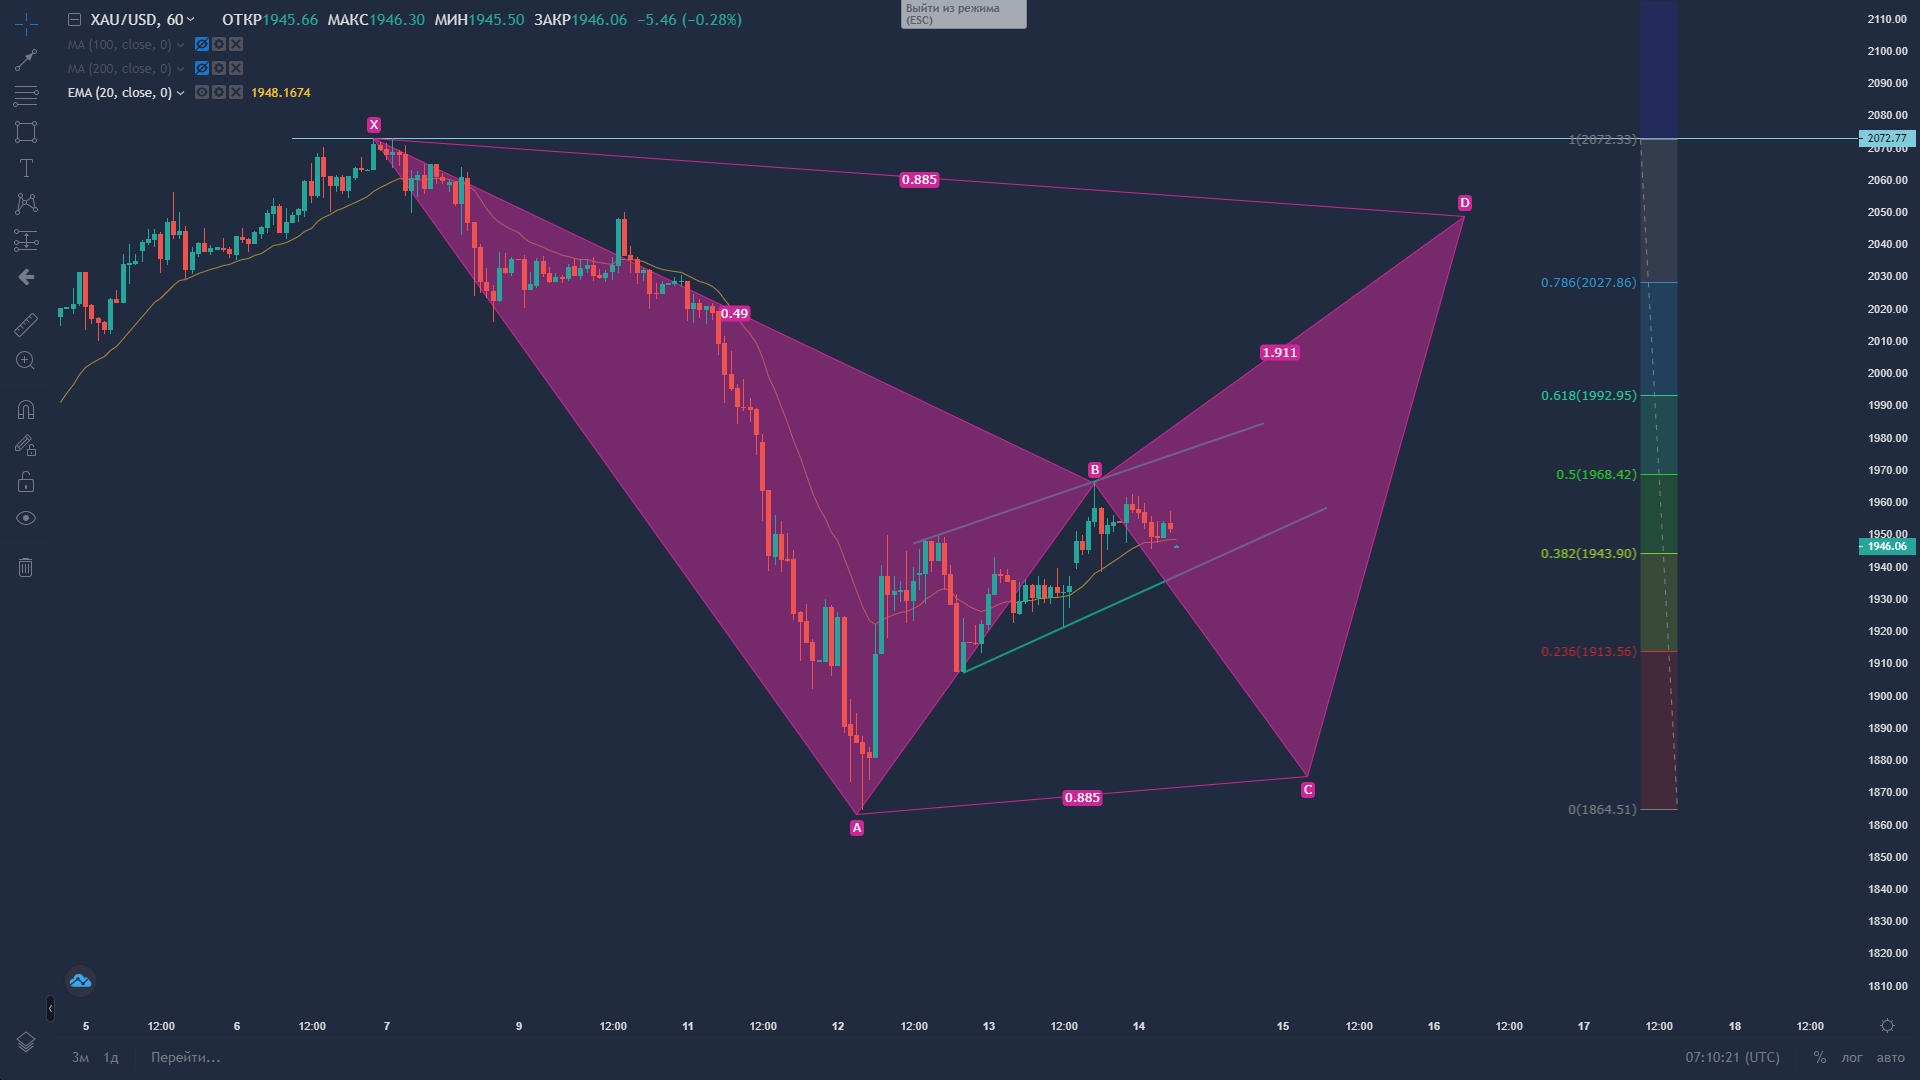Image resolution: width=1920 pixels, height=1080 pixels.
Task: Expand the MA (200, close, 0) indicator menu
Action: point(181,69)
